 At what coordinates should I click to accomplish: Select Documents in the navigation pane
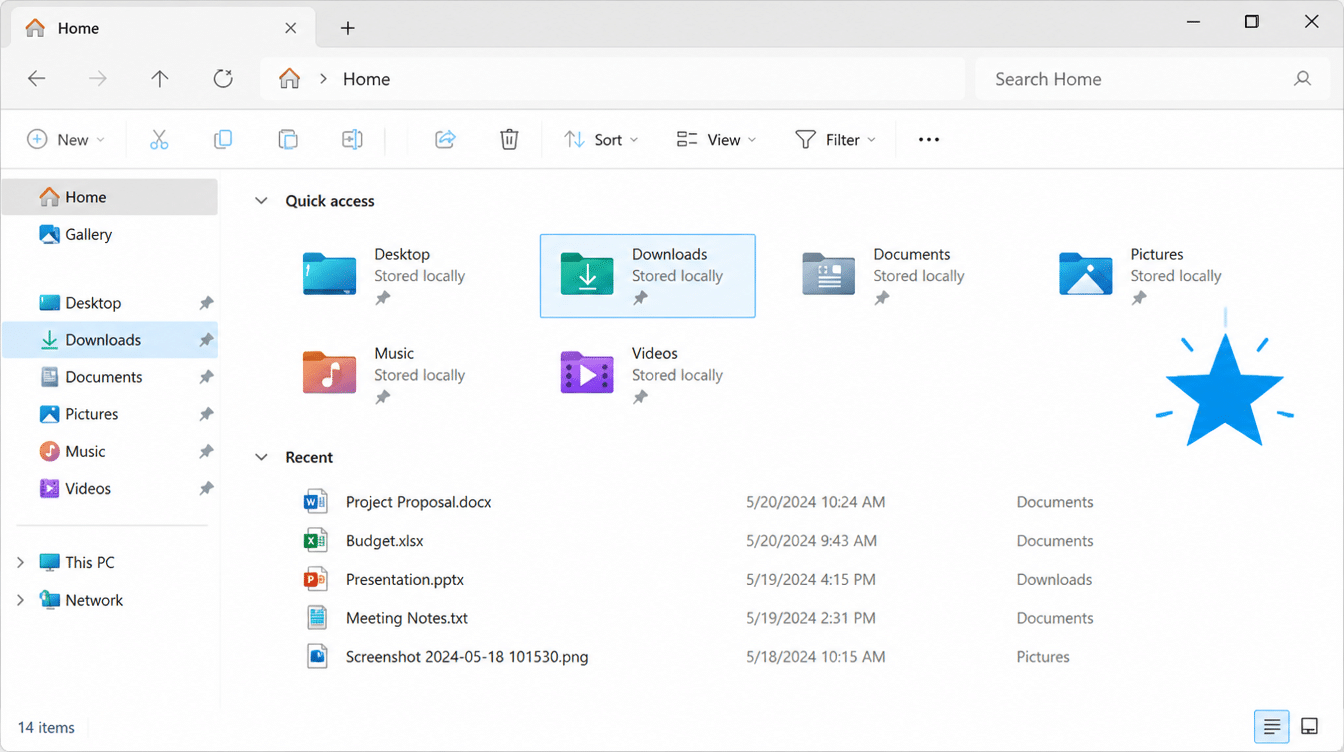coord(110,377)
